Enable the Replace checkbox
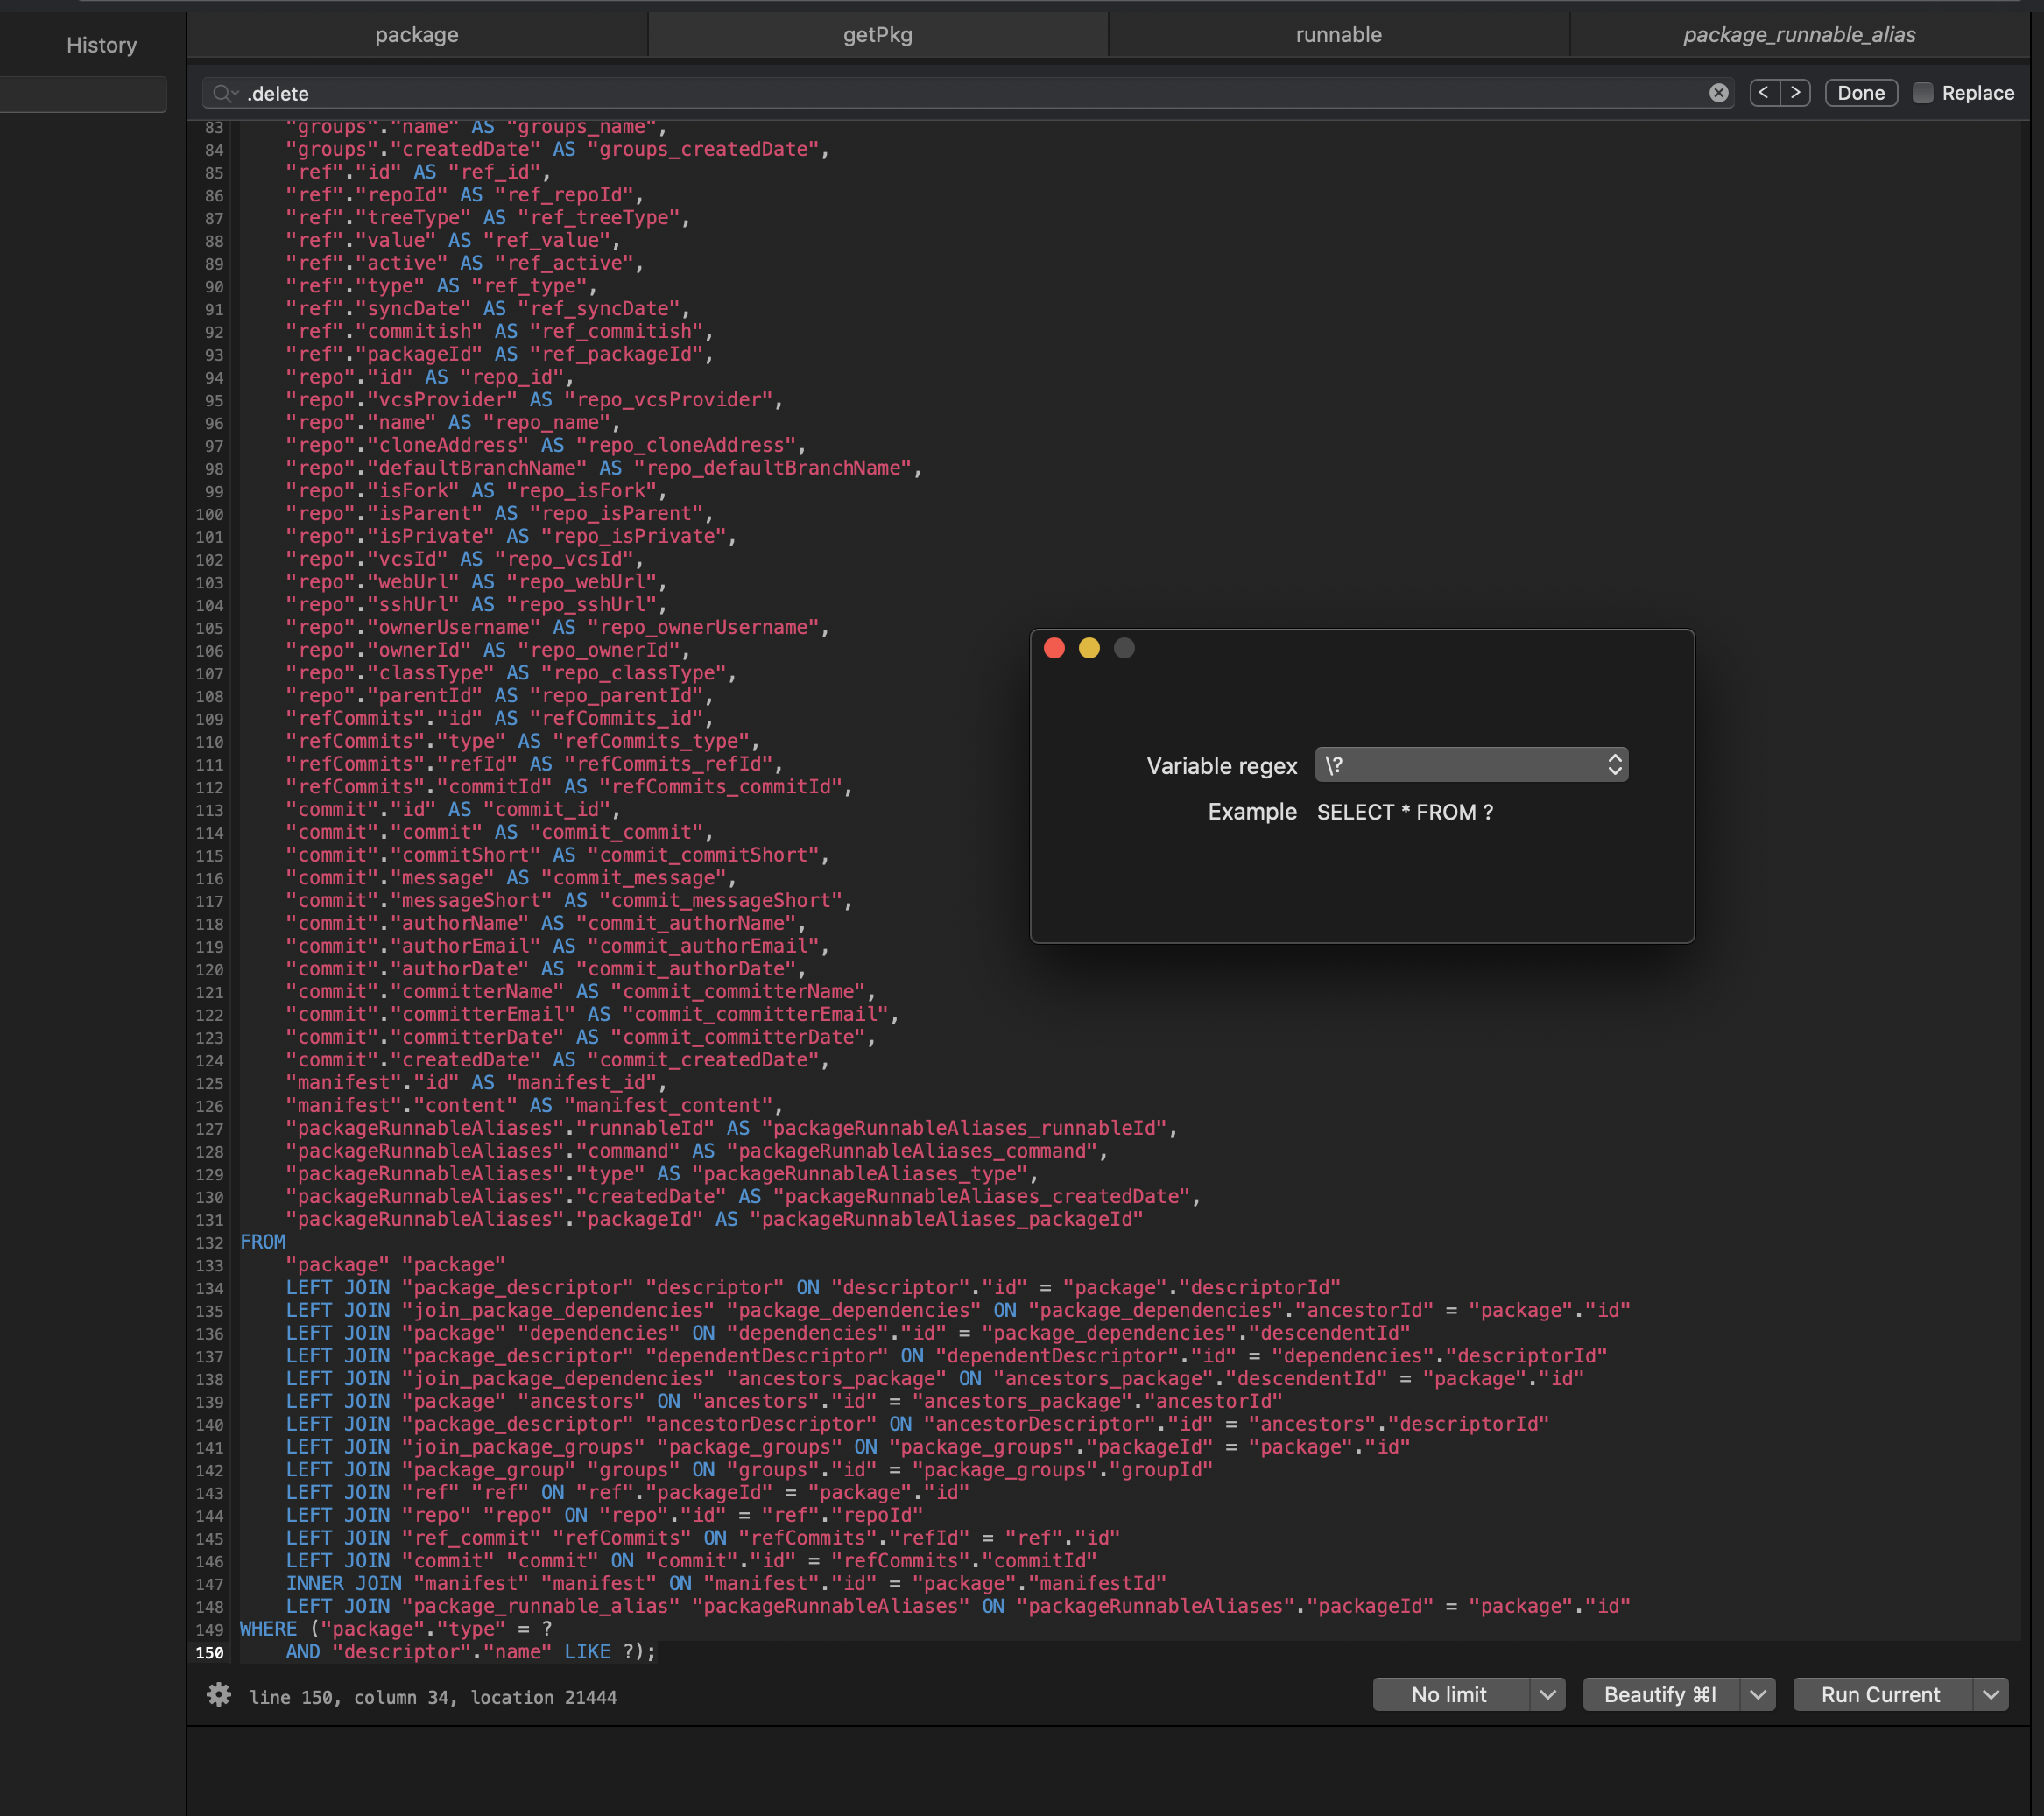Screen dimensions: 2044x1816 point(1922,93)
